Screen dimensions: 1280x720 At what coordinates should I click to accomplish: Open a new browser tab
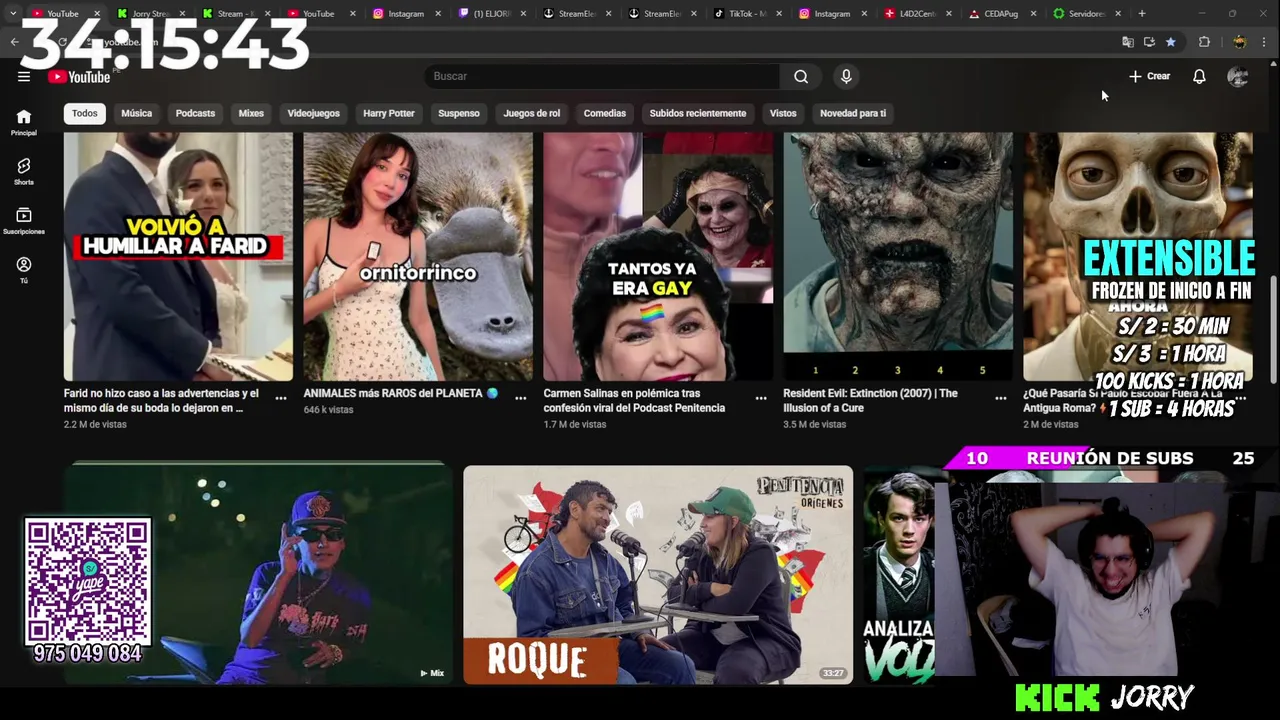(1142, 13)
